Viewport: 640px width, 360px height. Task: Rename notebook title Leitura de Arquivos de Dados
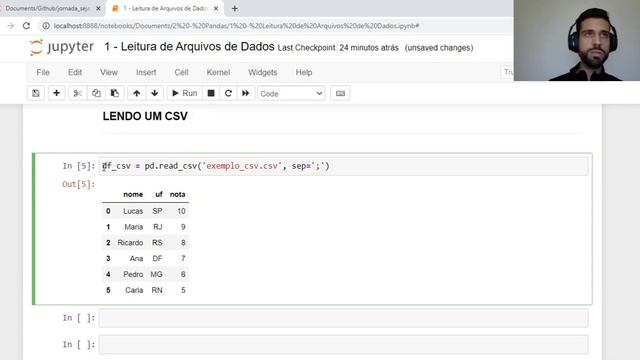pyautogui.click(x=189, y=47)
